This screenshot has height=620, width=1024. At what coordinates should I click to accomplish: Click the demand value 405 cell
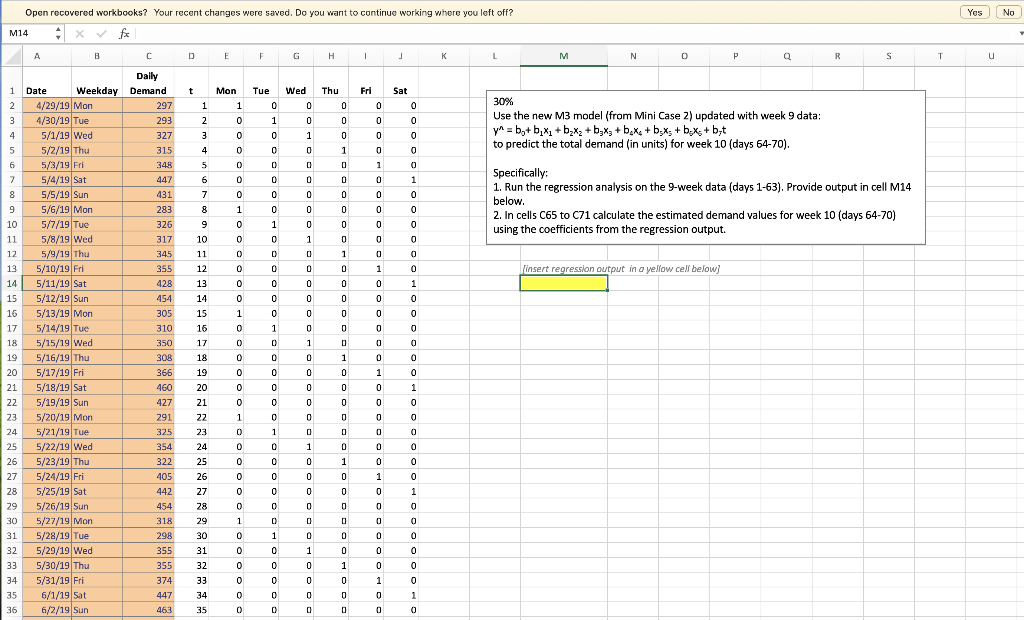point(149,477)
